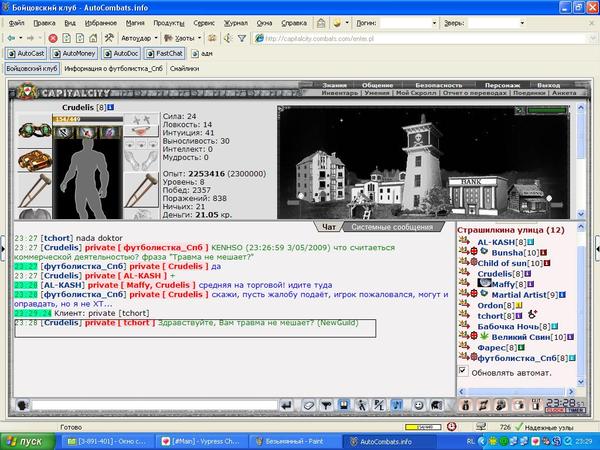Click private message icon beside AL-KASH

[x=464, y=241]
